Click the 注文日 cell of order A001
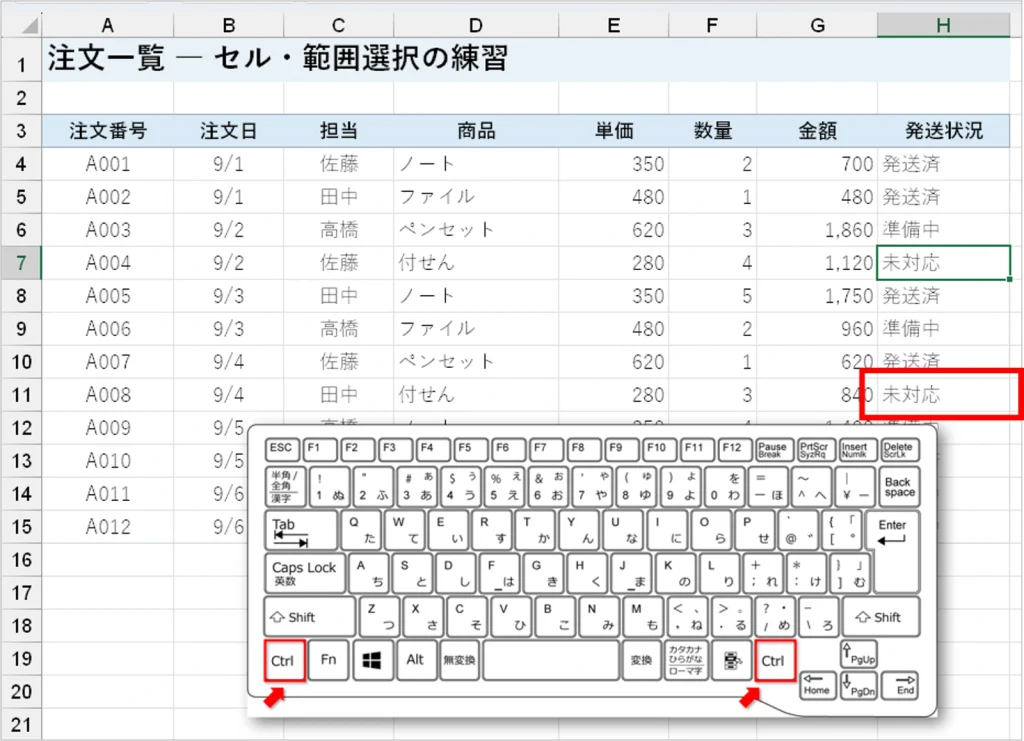This screenshot has height=741, width=1024. click(229, 164)
